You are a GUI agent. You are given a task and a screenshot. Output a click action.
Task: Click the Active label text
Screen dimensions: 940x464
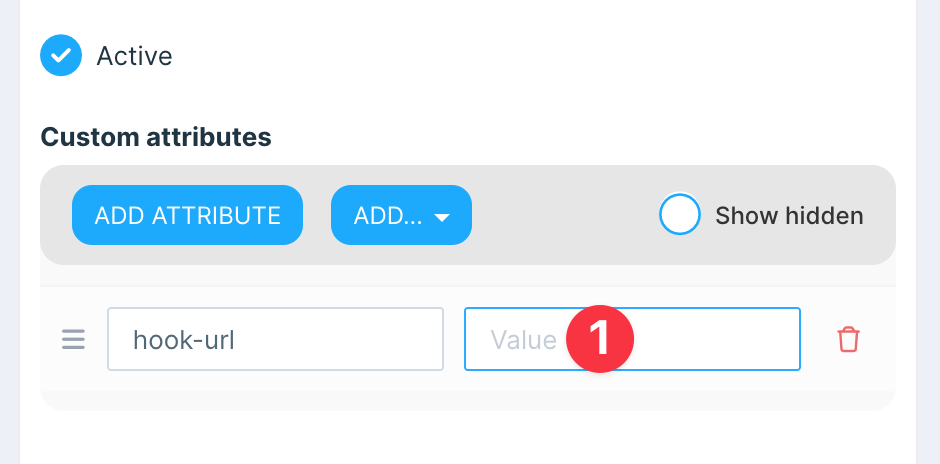pos(134,56)
